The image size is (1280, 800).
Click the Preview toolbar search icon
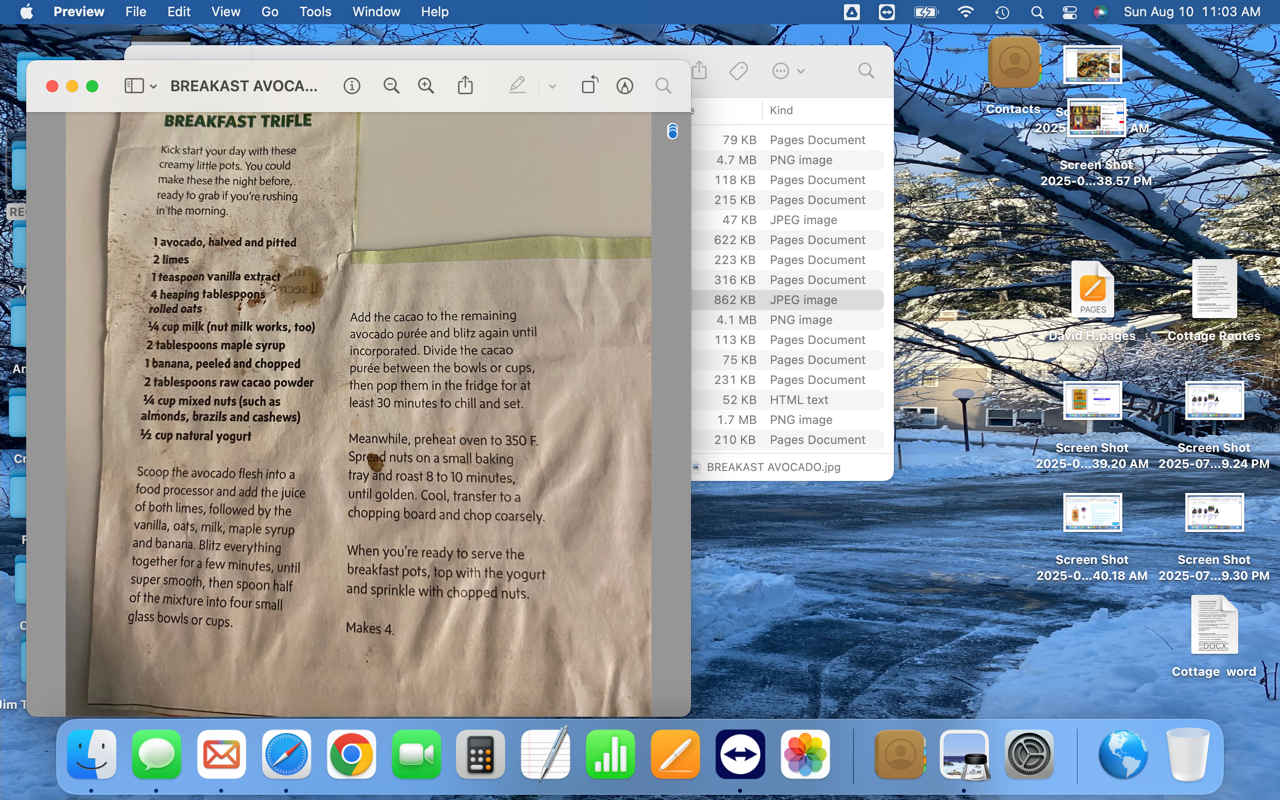click(x=663, y=86)
